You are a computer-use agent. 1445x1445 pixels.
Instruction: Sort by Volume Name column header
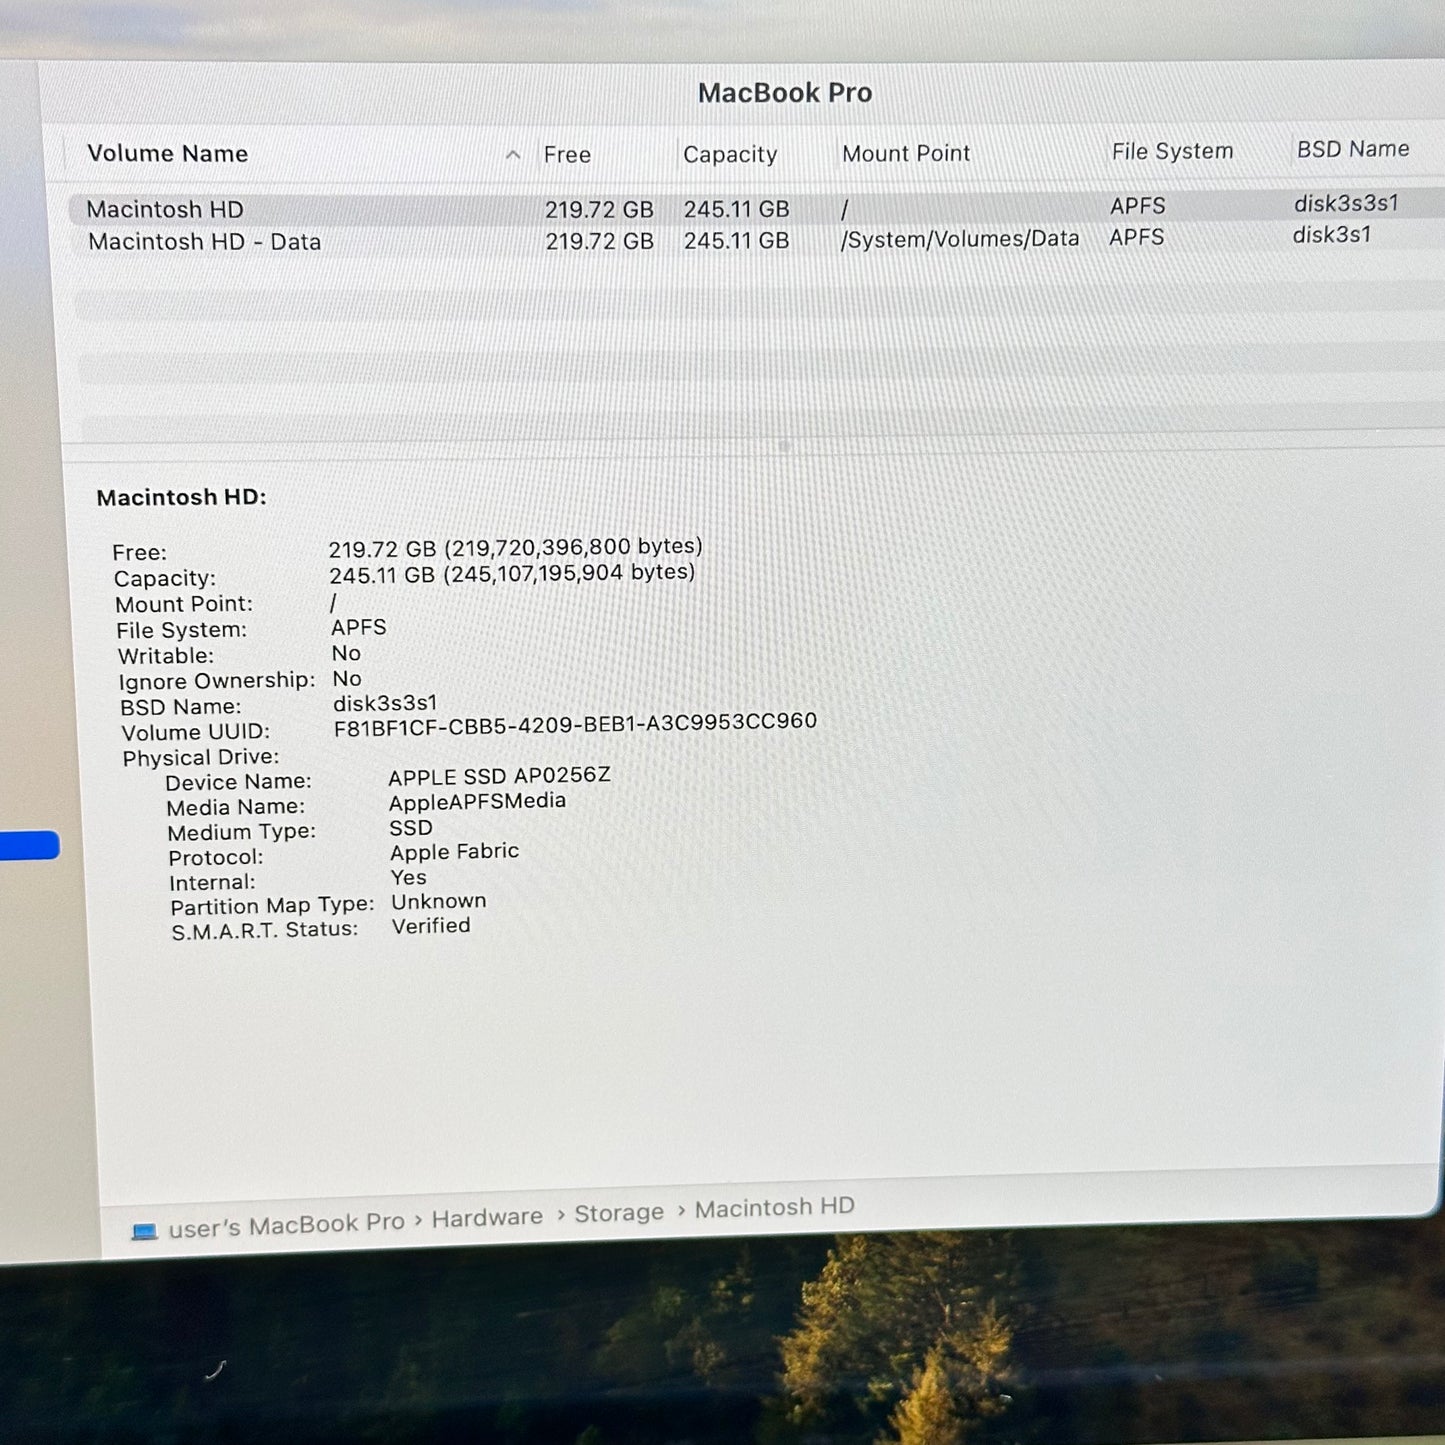point(168,154)
